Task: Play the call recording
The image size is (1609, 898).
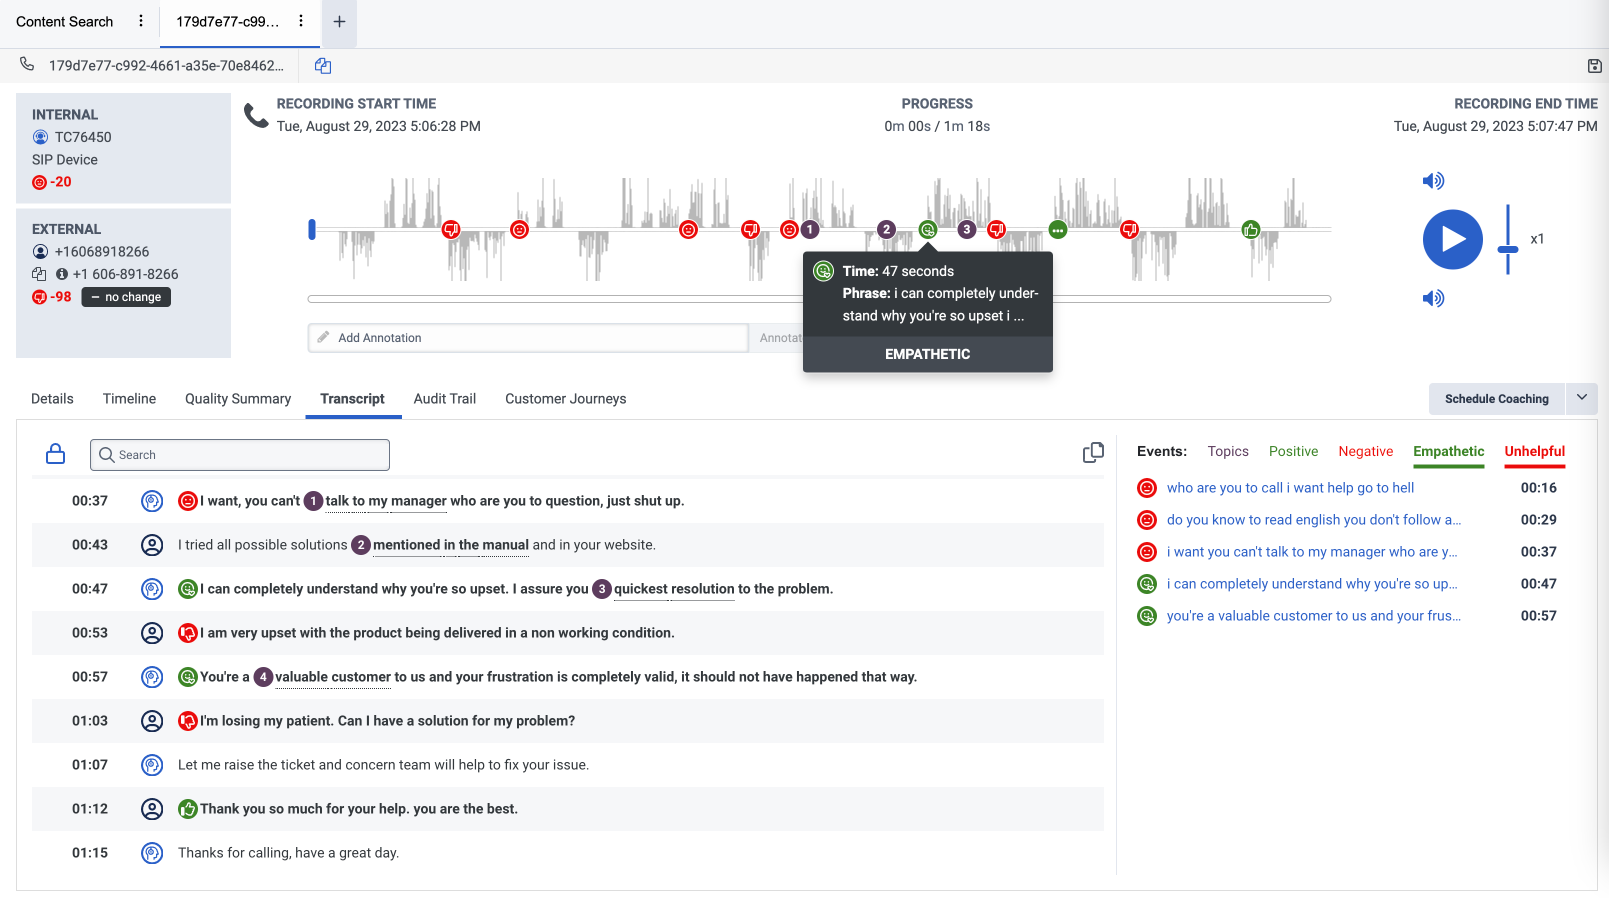Action: coord(1452,239)
